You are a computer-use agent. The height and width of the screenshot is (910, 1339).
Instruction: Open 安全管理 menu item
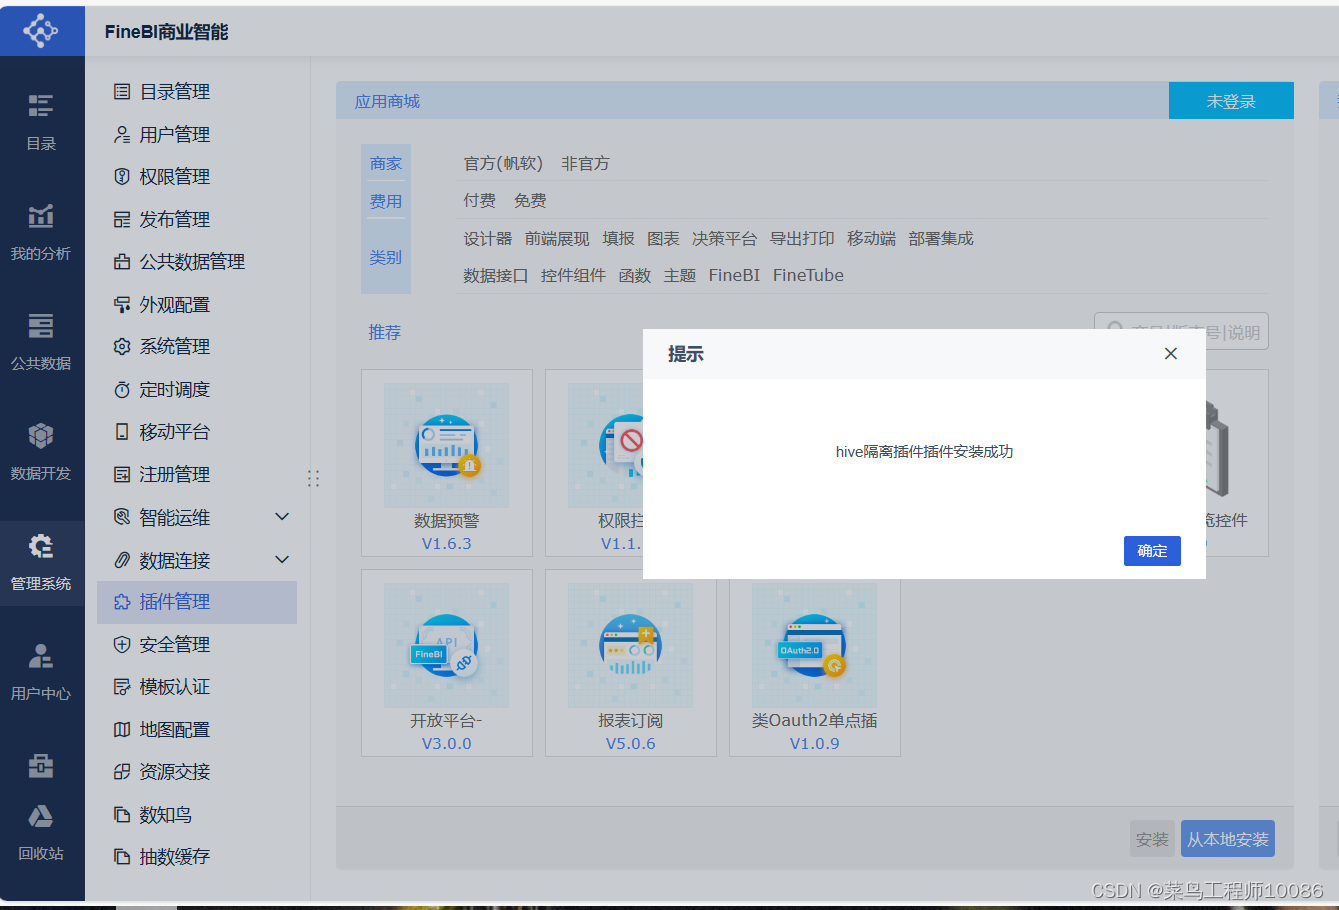point(197,645)
